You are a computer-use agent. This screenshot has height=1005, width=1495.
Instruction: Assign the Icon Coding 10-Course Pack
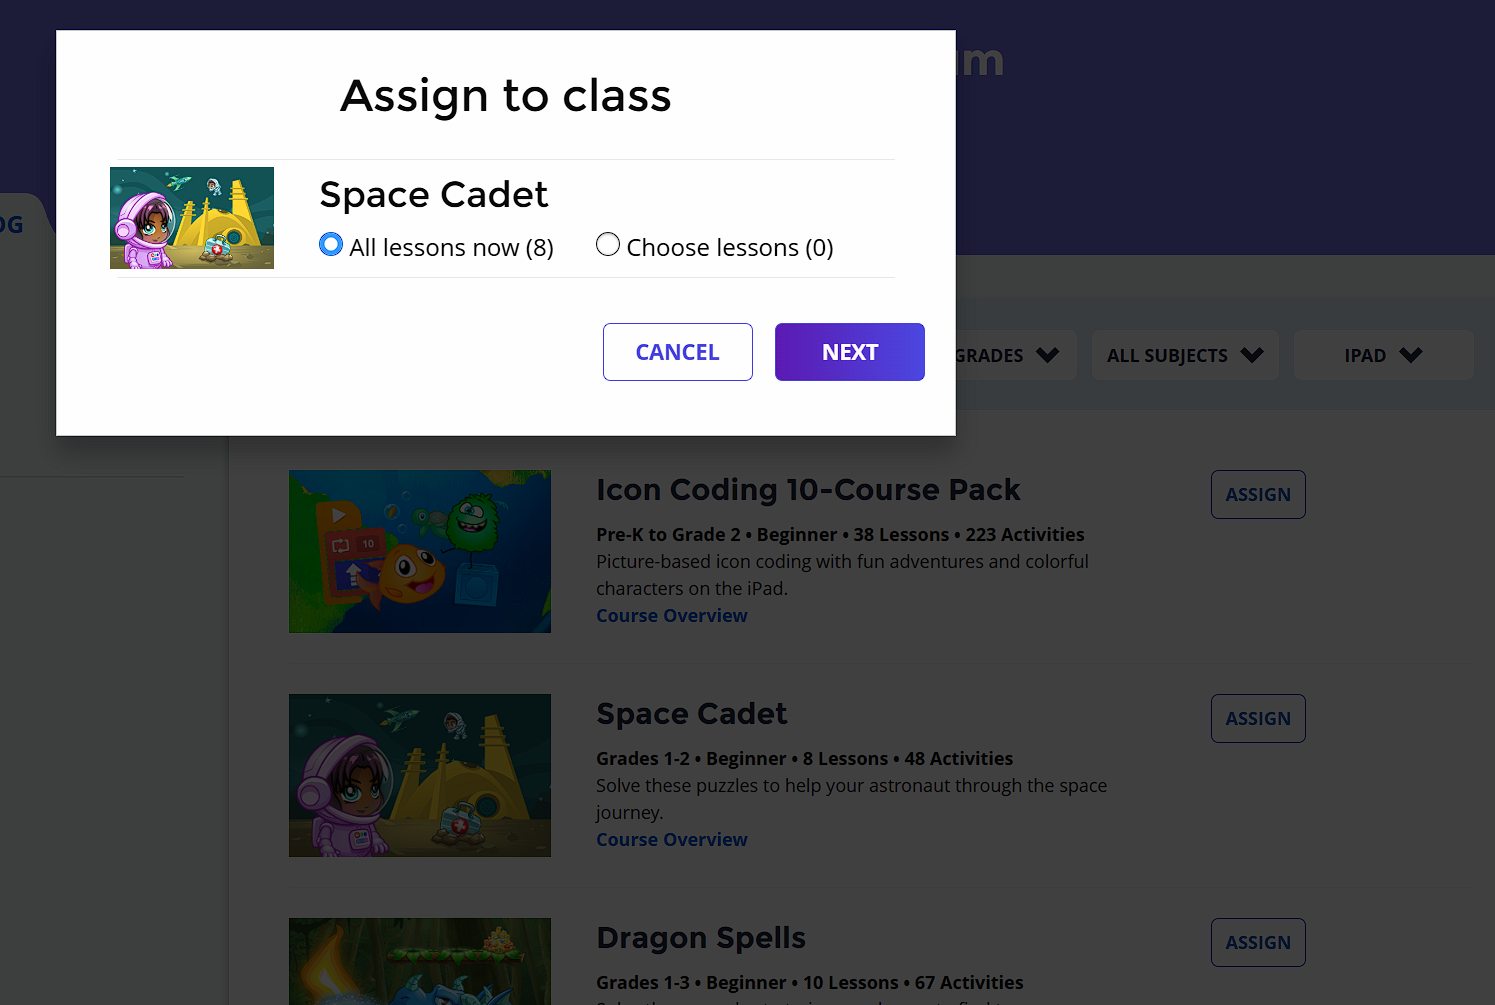(x=1257, y=494)
